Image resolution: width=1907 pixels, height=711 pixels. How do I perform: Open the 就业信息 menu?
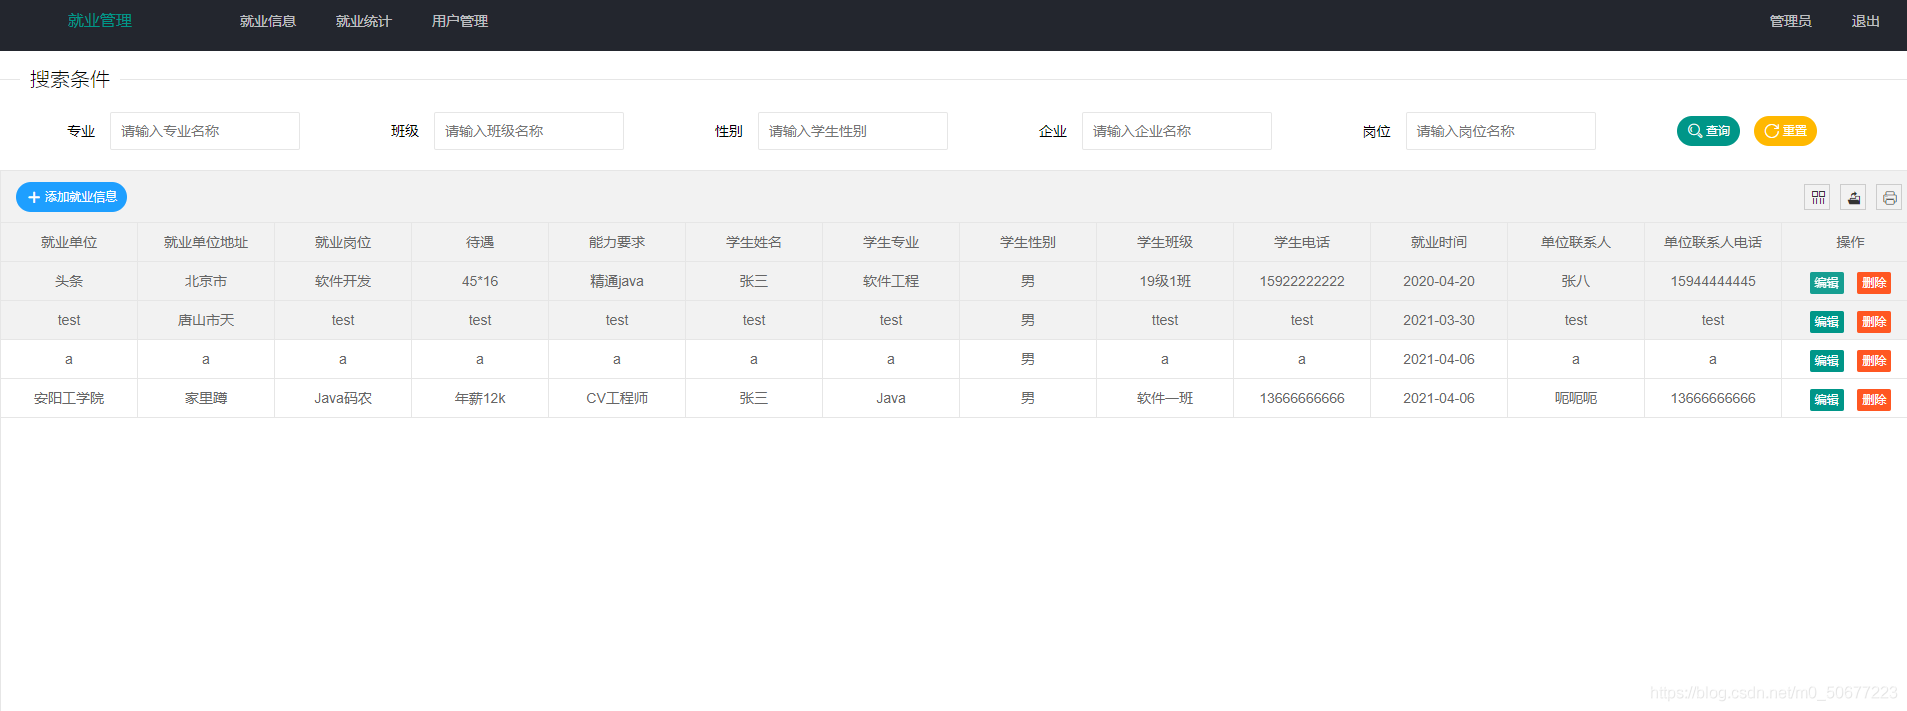pos(268,21)
